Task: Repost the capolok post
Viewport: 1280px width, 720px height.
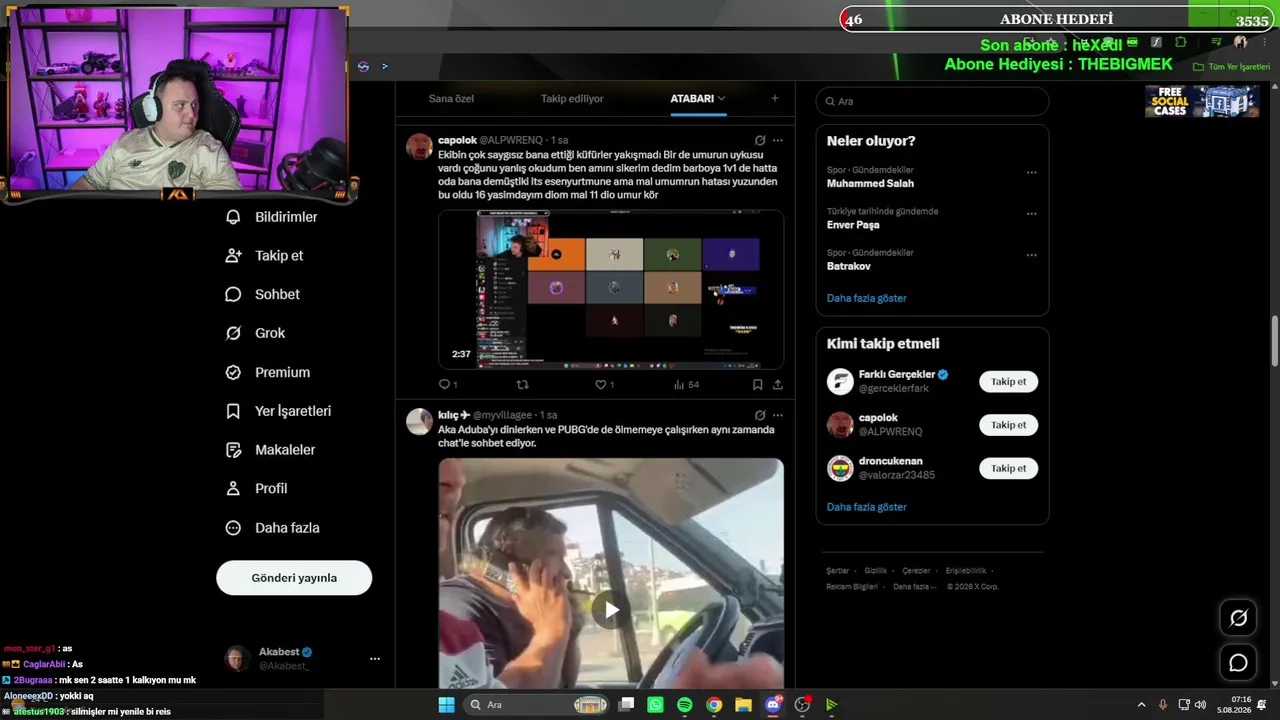Action: tap(522, 384)
